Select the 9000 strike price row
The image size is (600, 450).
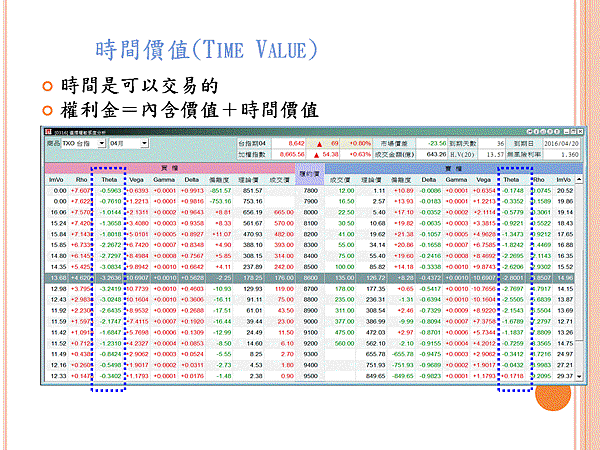[310, 322]
